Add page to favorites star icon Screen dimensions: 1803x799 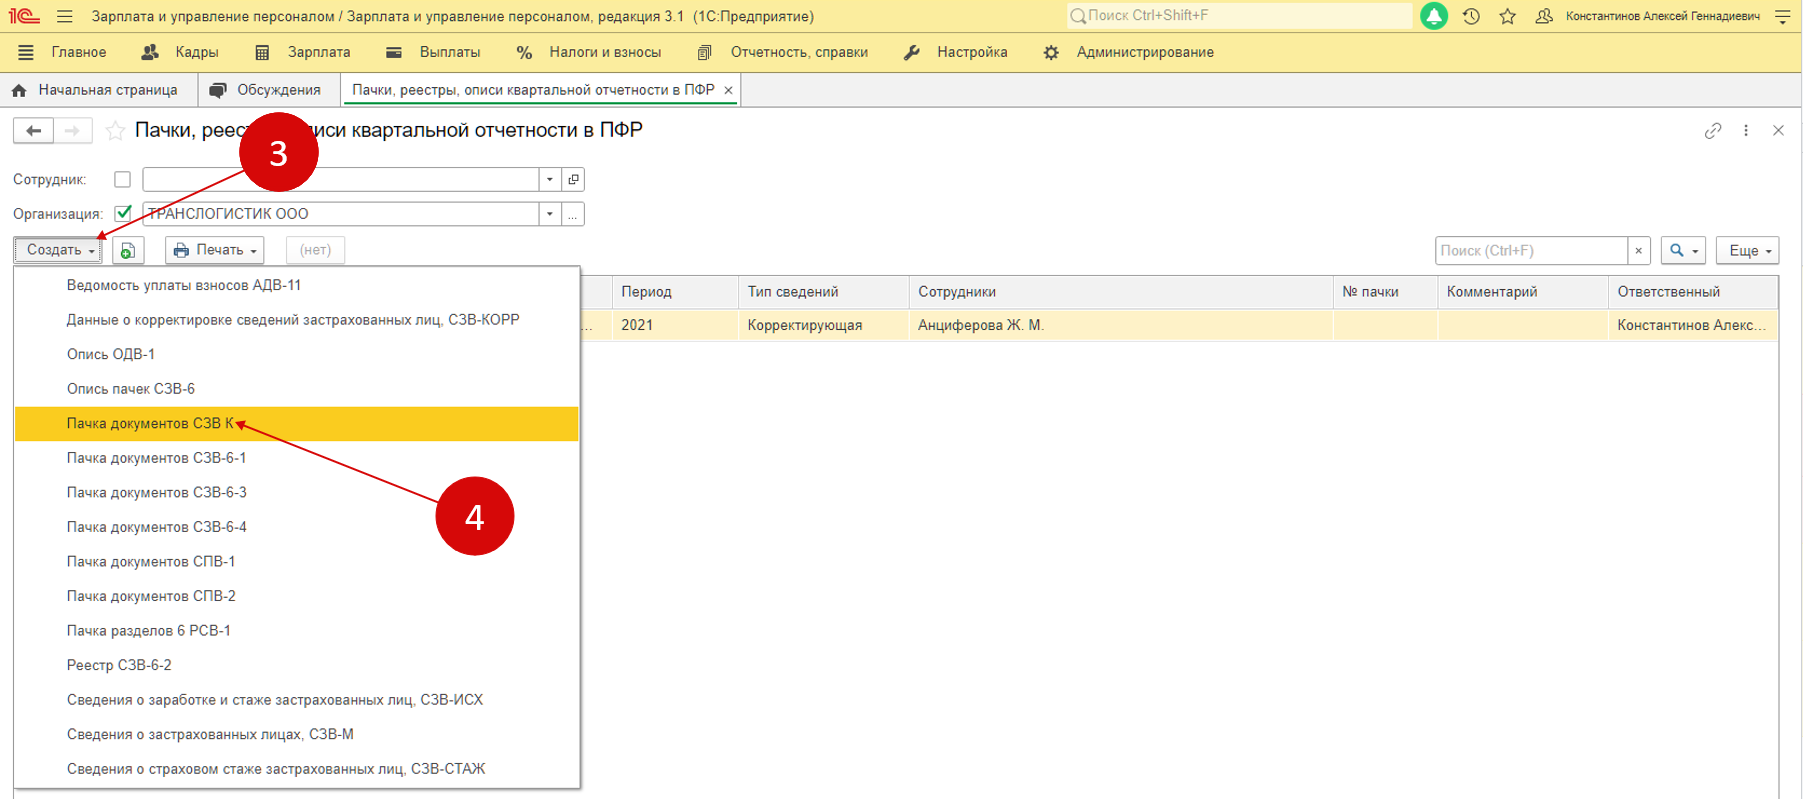click(x=115, y=131)
